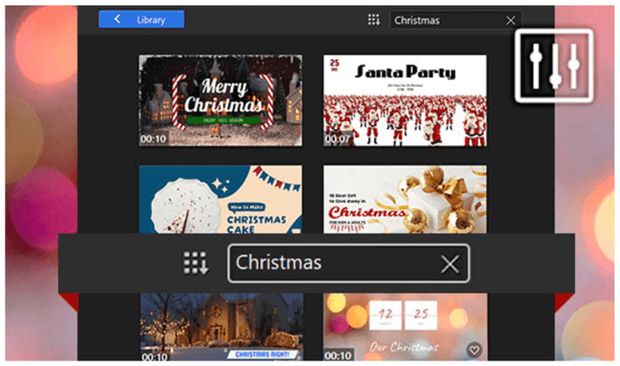Go back using the Library button
Screen dimensions: 620x366
tap(141, 19)
